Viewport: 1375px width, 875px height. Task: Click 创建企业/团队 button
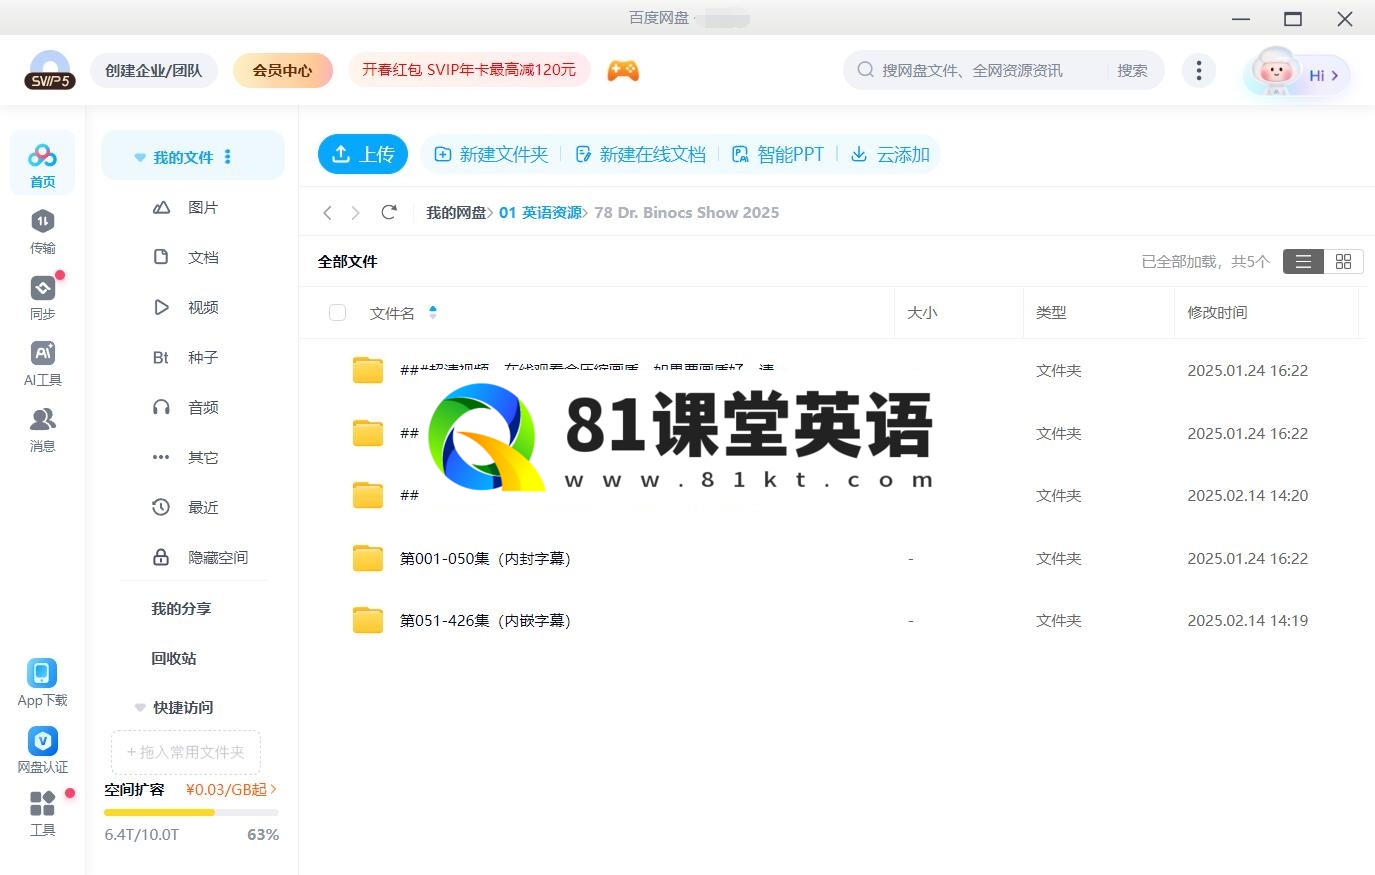point(154,70)
